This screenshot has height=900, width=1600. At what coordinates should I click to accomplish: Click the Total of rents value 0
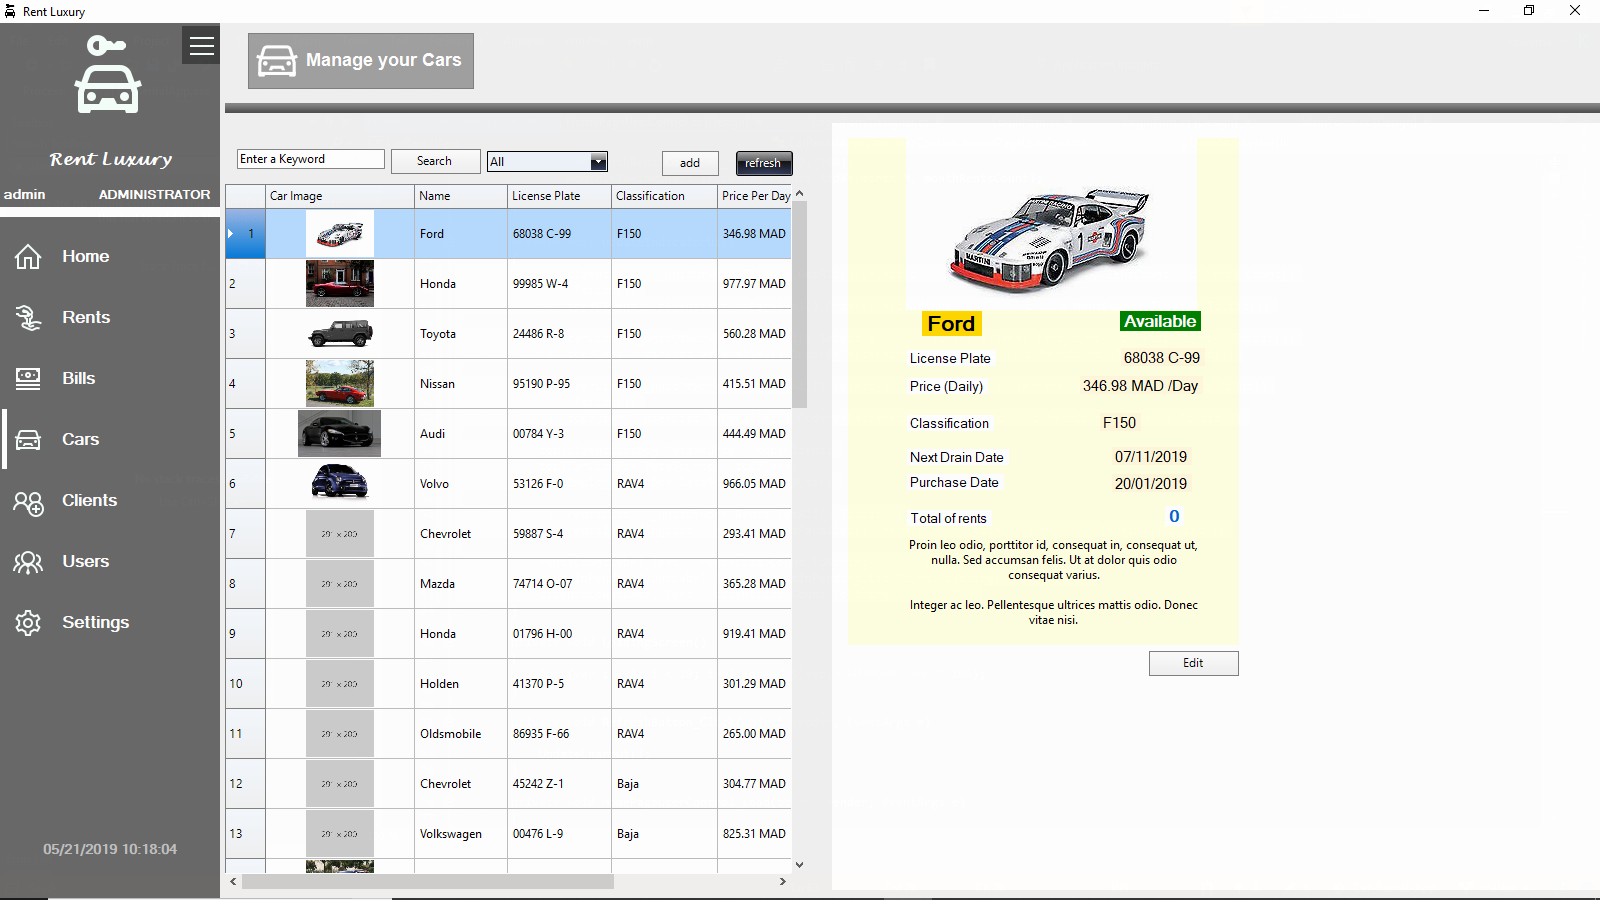1174,517
